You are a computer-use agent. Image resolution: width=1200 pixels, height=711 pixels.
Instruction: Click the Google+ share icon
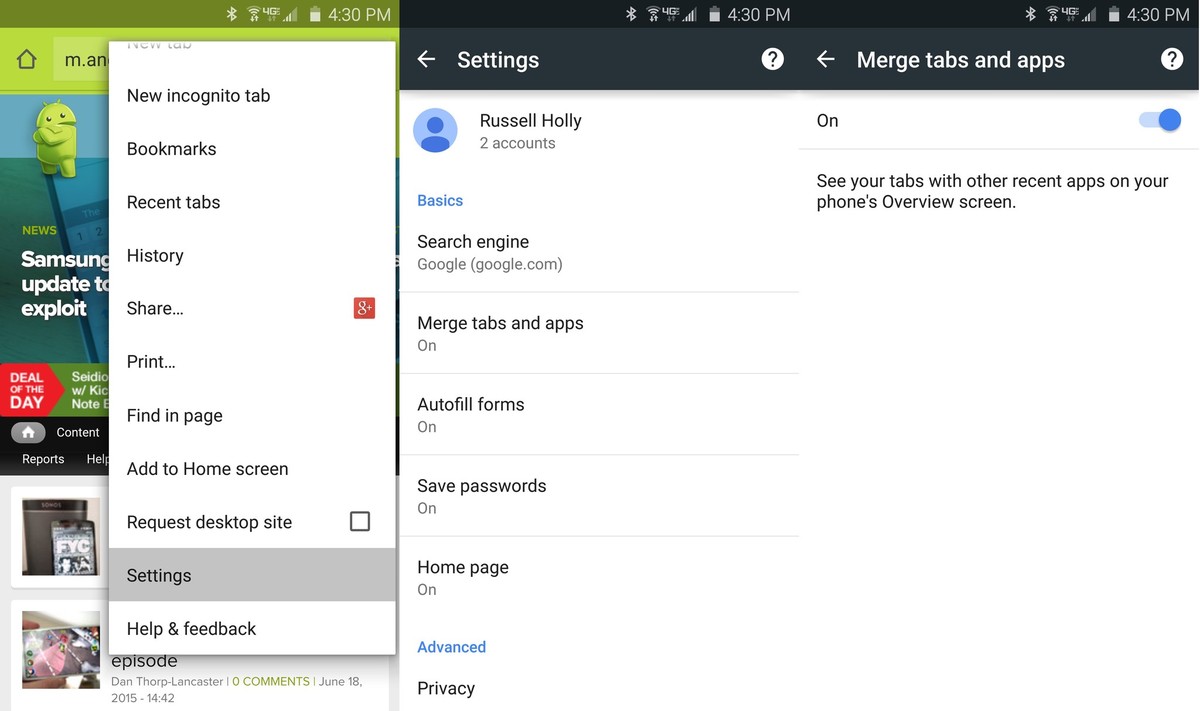(364, 308)
